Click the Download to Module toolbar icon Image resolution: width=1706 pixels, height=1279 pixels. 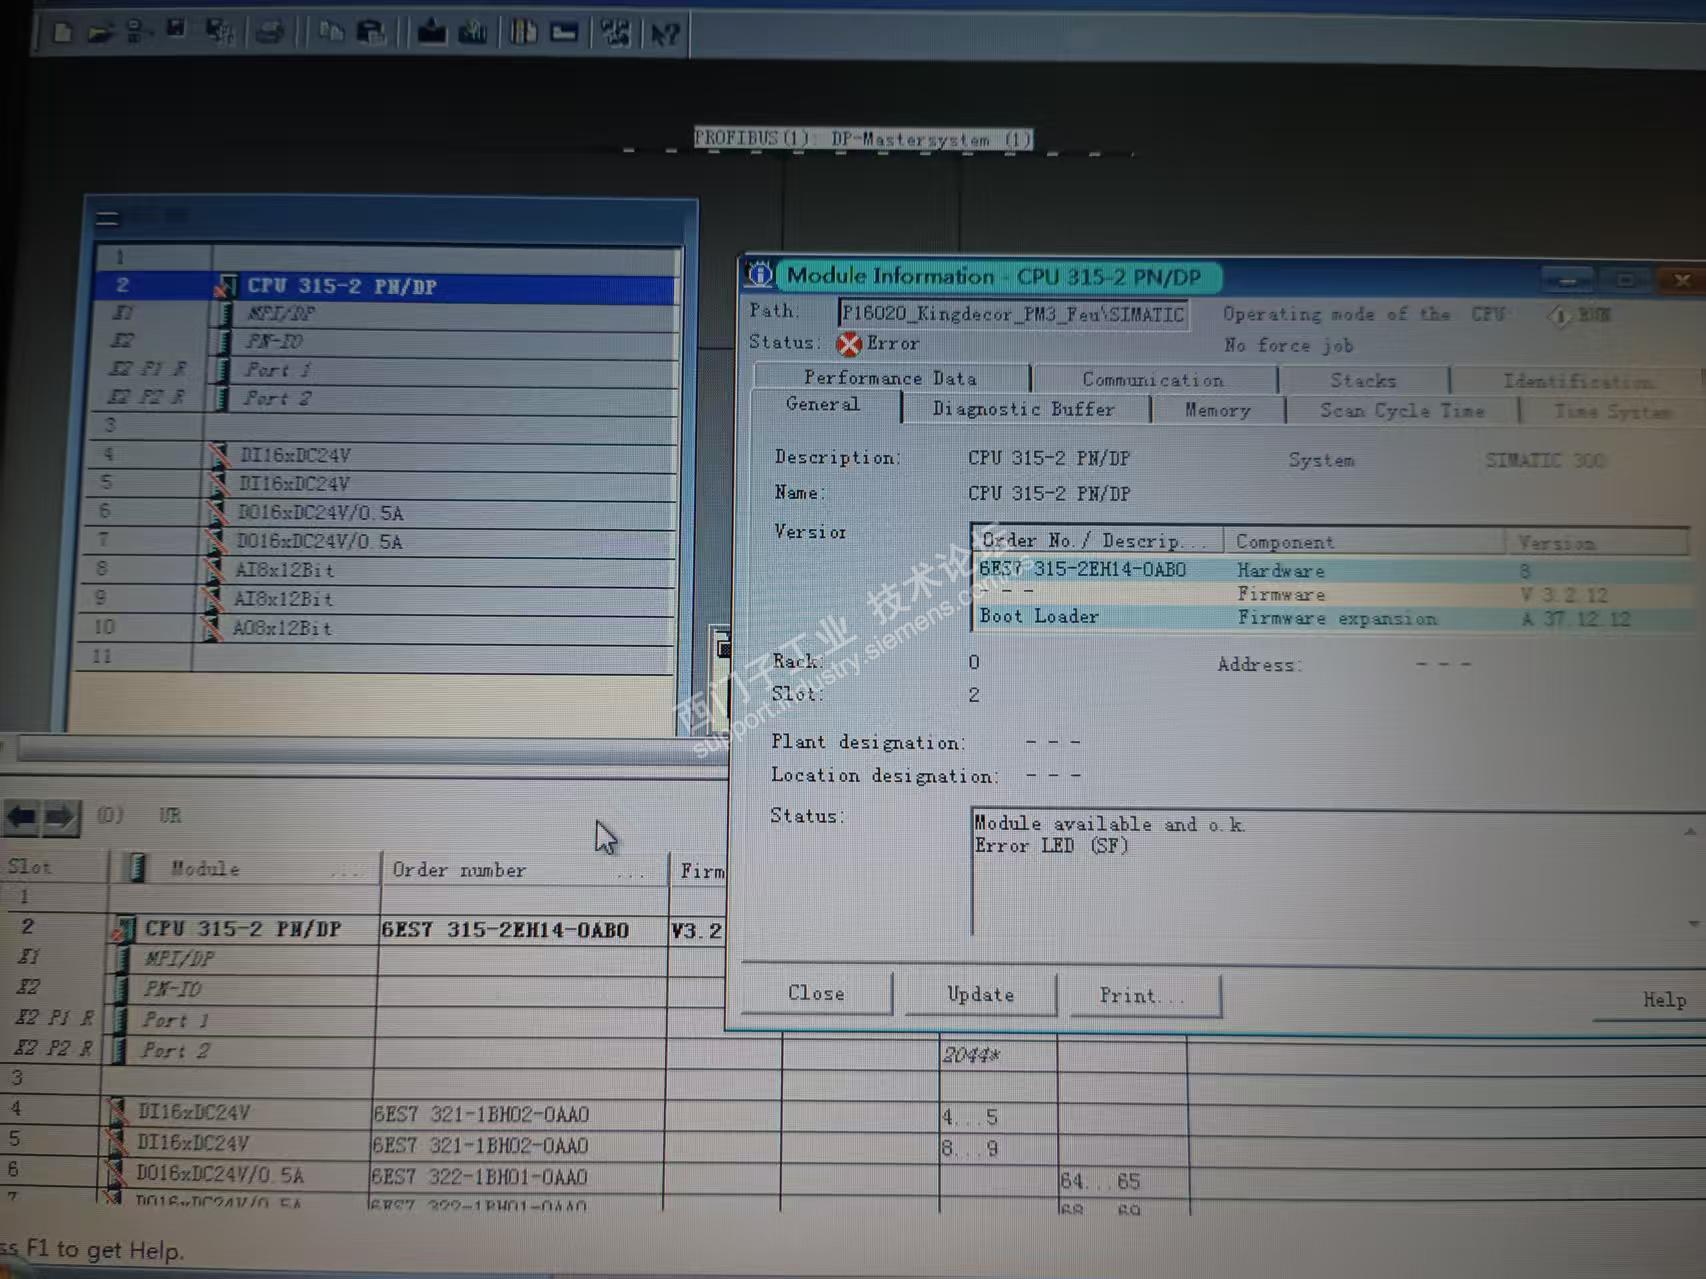click(x=431, y=33)
